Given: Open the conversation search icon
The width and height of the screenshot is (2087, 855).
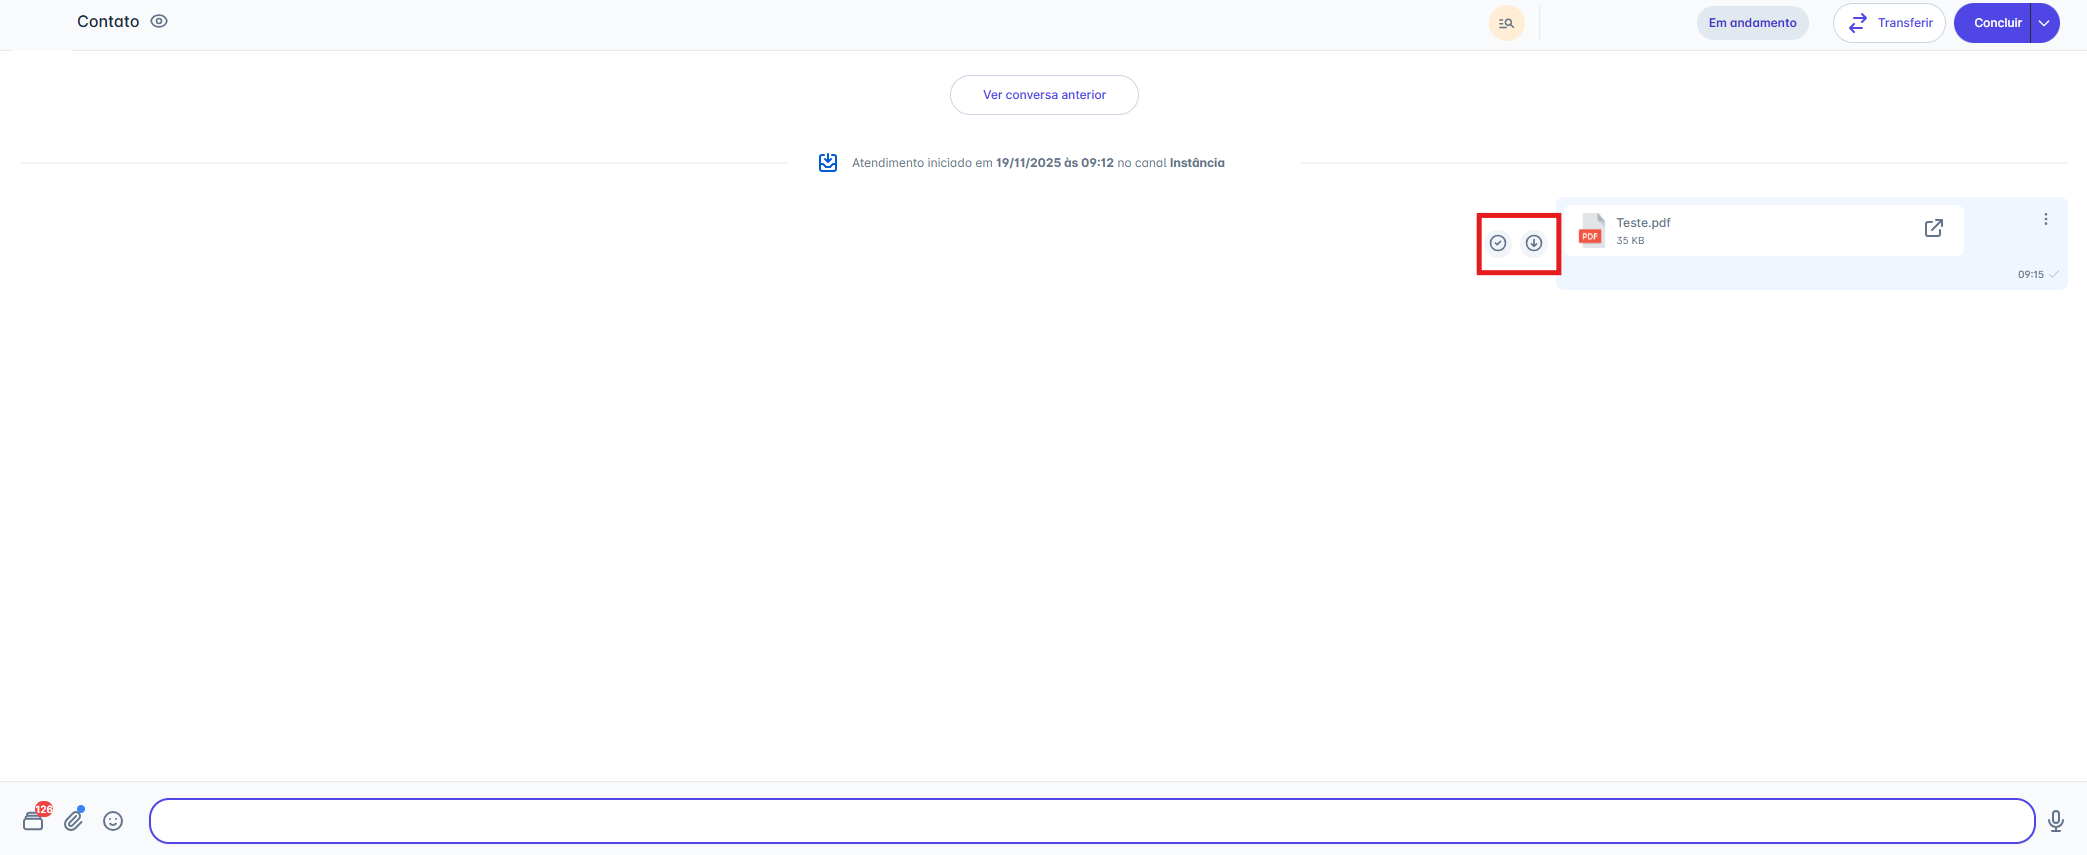Looking at the screenshot, I should coord(1506,23).
